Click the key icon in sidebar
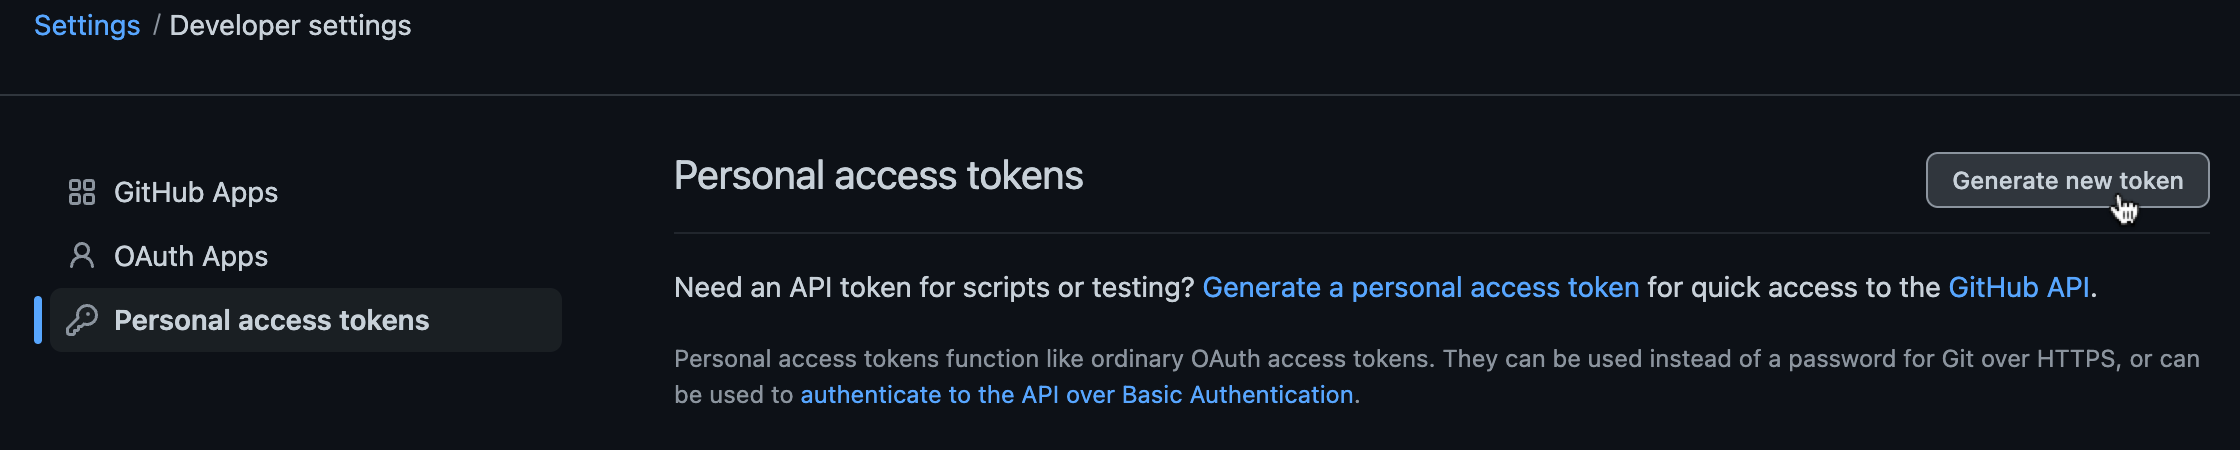The image size is (2240, 450). pos(82,320)
